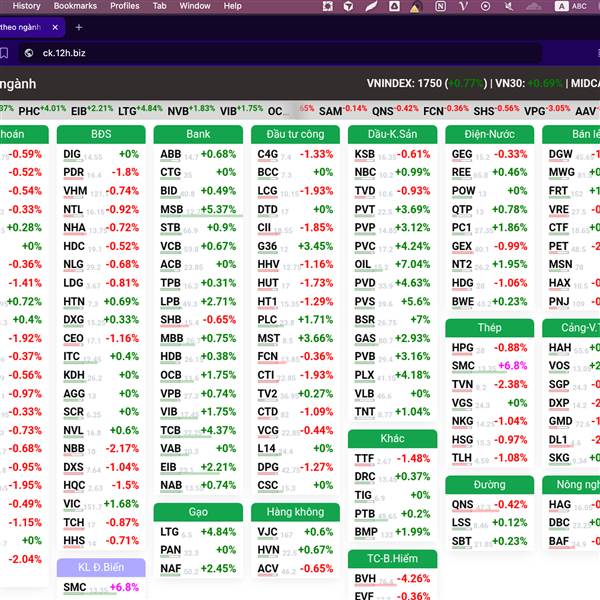
Task: Select the Bank sector header
Action: [198, 134]
